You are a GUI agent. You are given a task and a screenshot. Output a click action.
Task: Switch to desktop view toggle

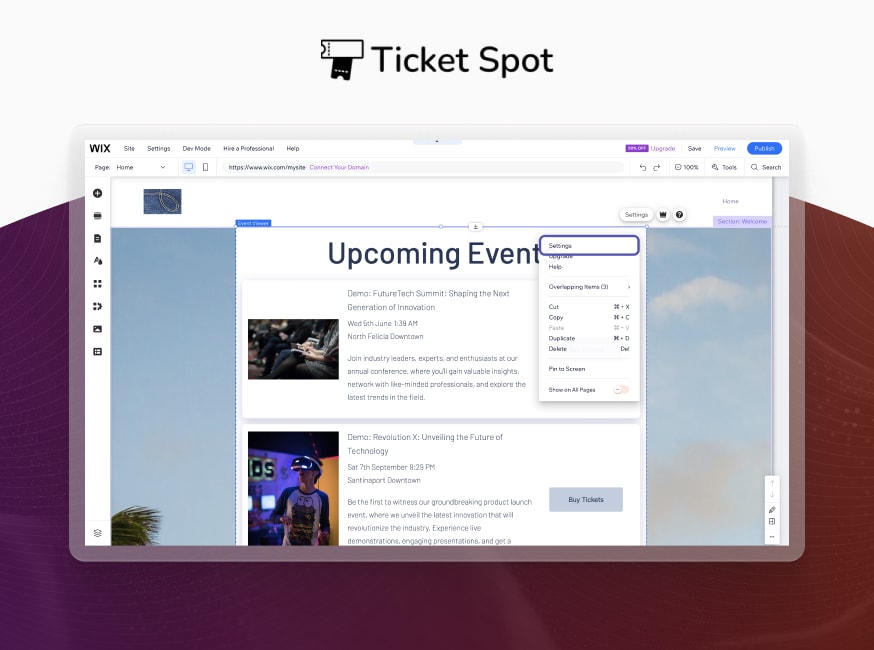tap(188, 167)
